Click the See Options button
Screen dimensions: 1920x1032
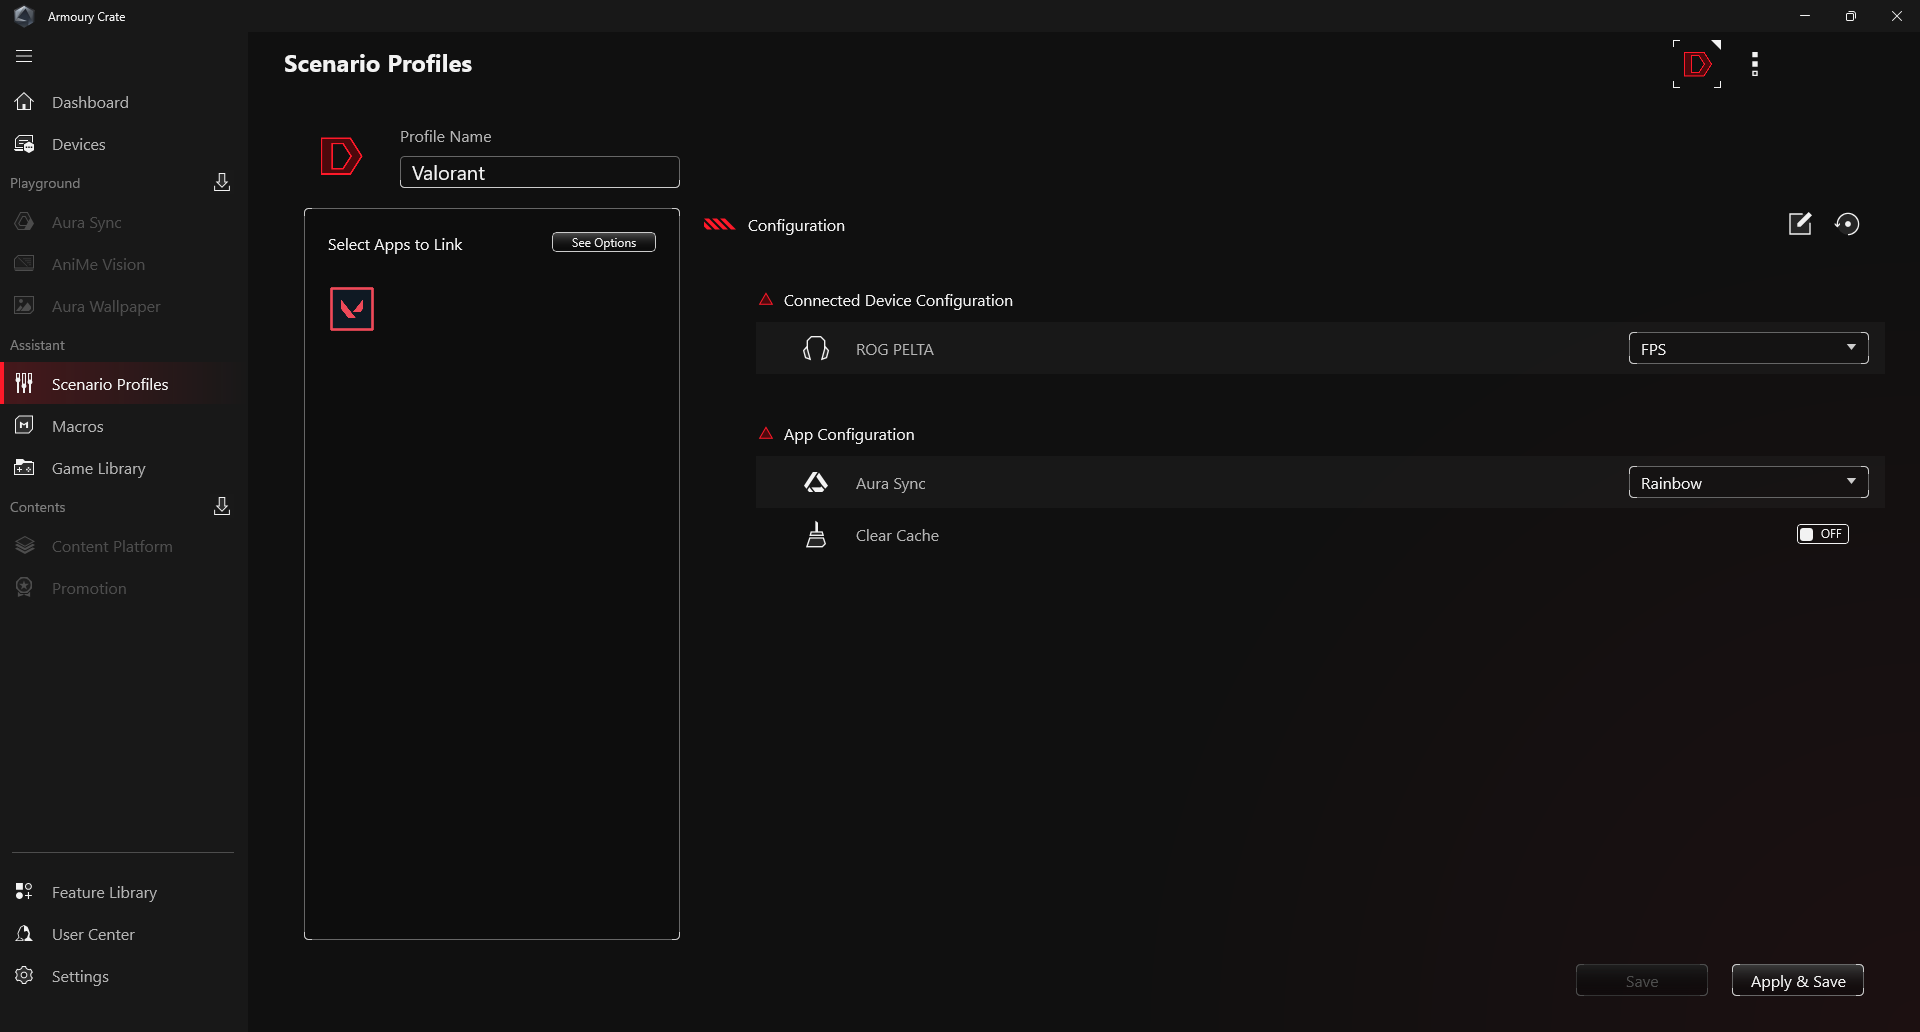tap(604, 242)
